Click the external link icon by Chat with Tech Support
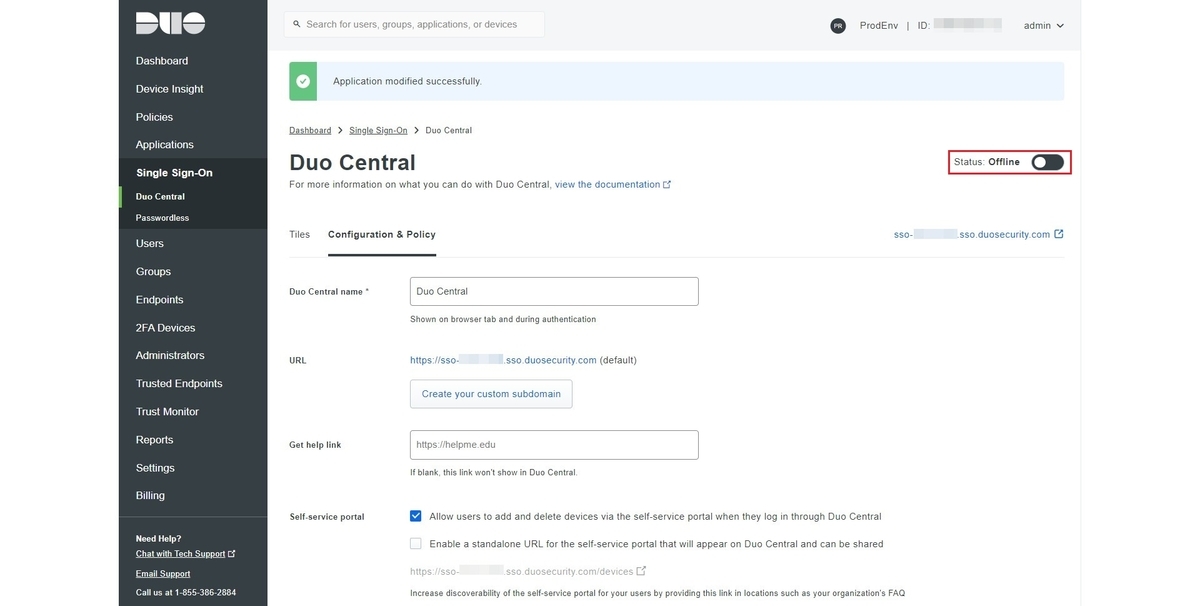 click(x=232, y=554)
